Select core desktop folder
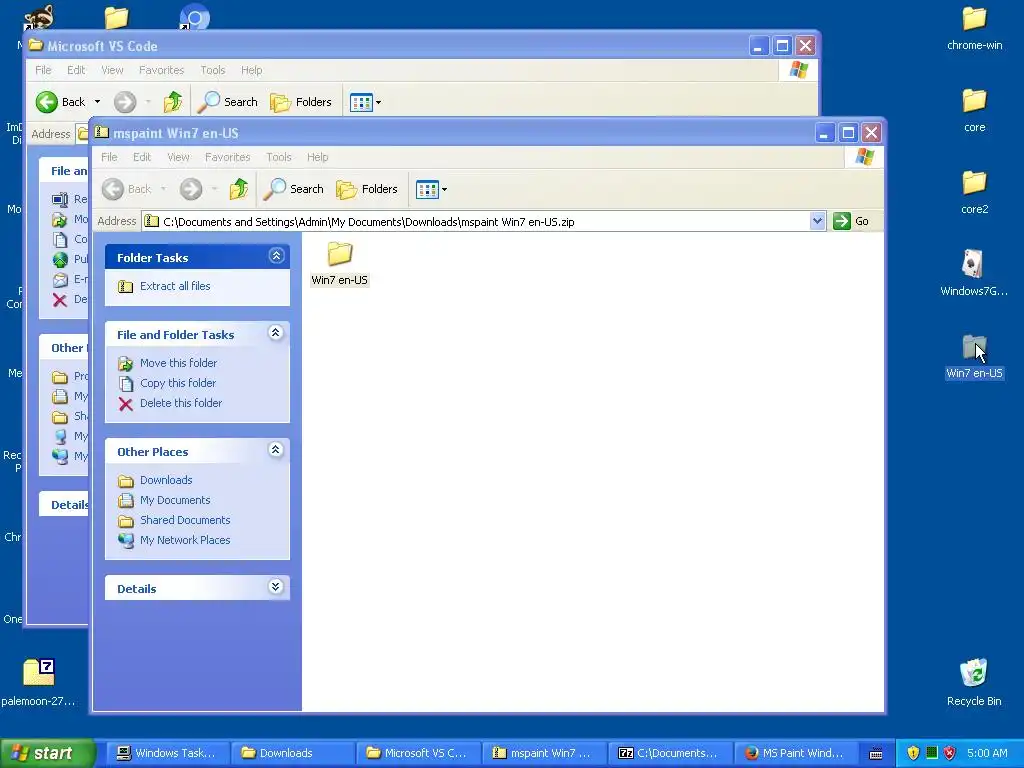Screen dimensions: 1024x768 (x=974, y=111)
